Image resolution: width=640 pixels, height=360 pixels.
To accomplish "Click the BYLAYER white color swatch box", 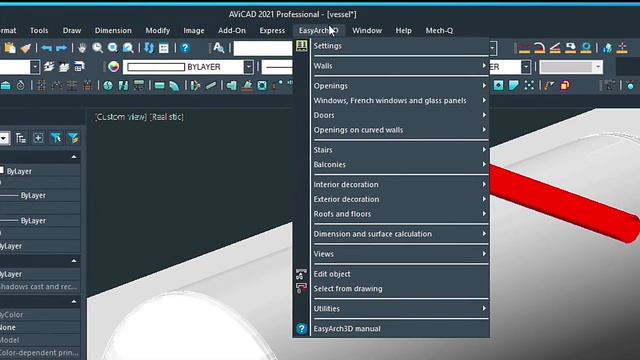I will coord(156,67).
